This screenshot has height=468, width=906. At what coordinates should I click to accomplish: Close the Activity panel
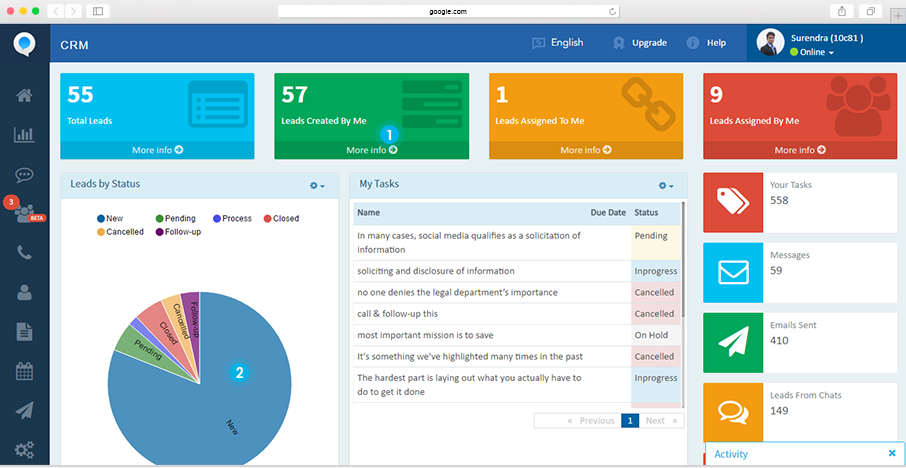tap(892, 453)
